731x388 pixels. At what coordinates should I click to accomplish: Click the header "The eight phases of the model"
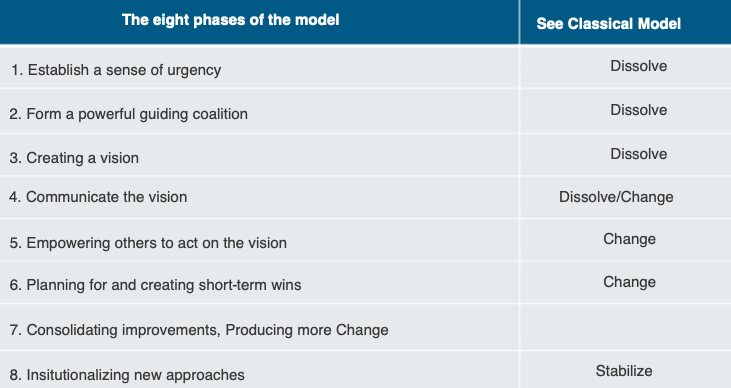coord(230,20)
